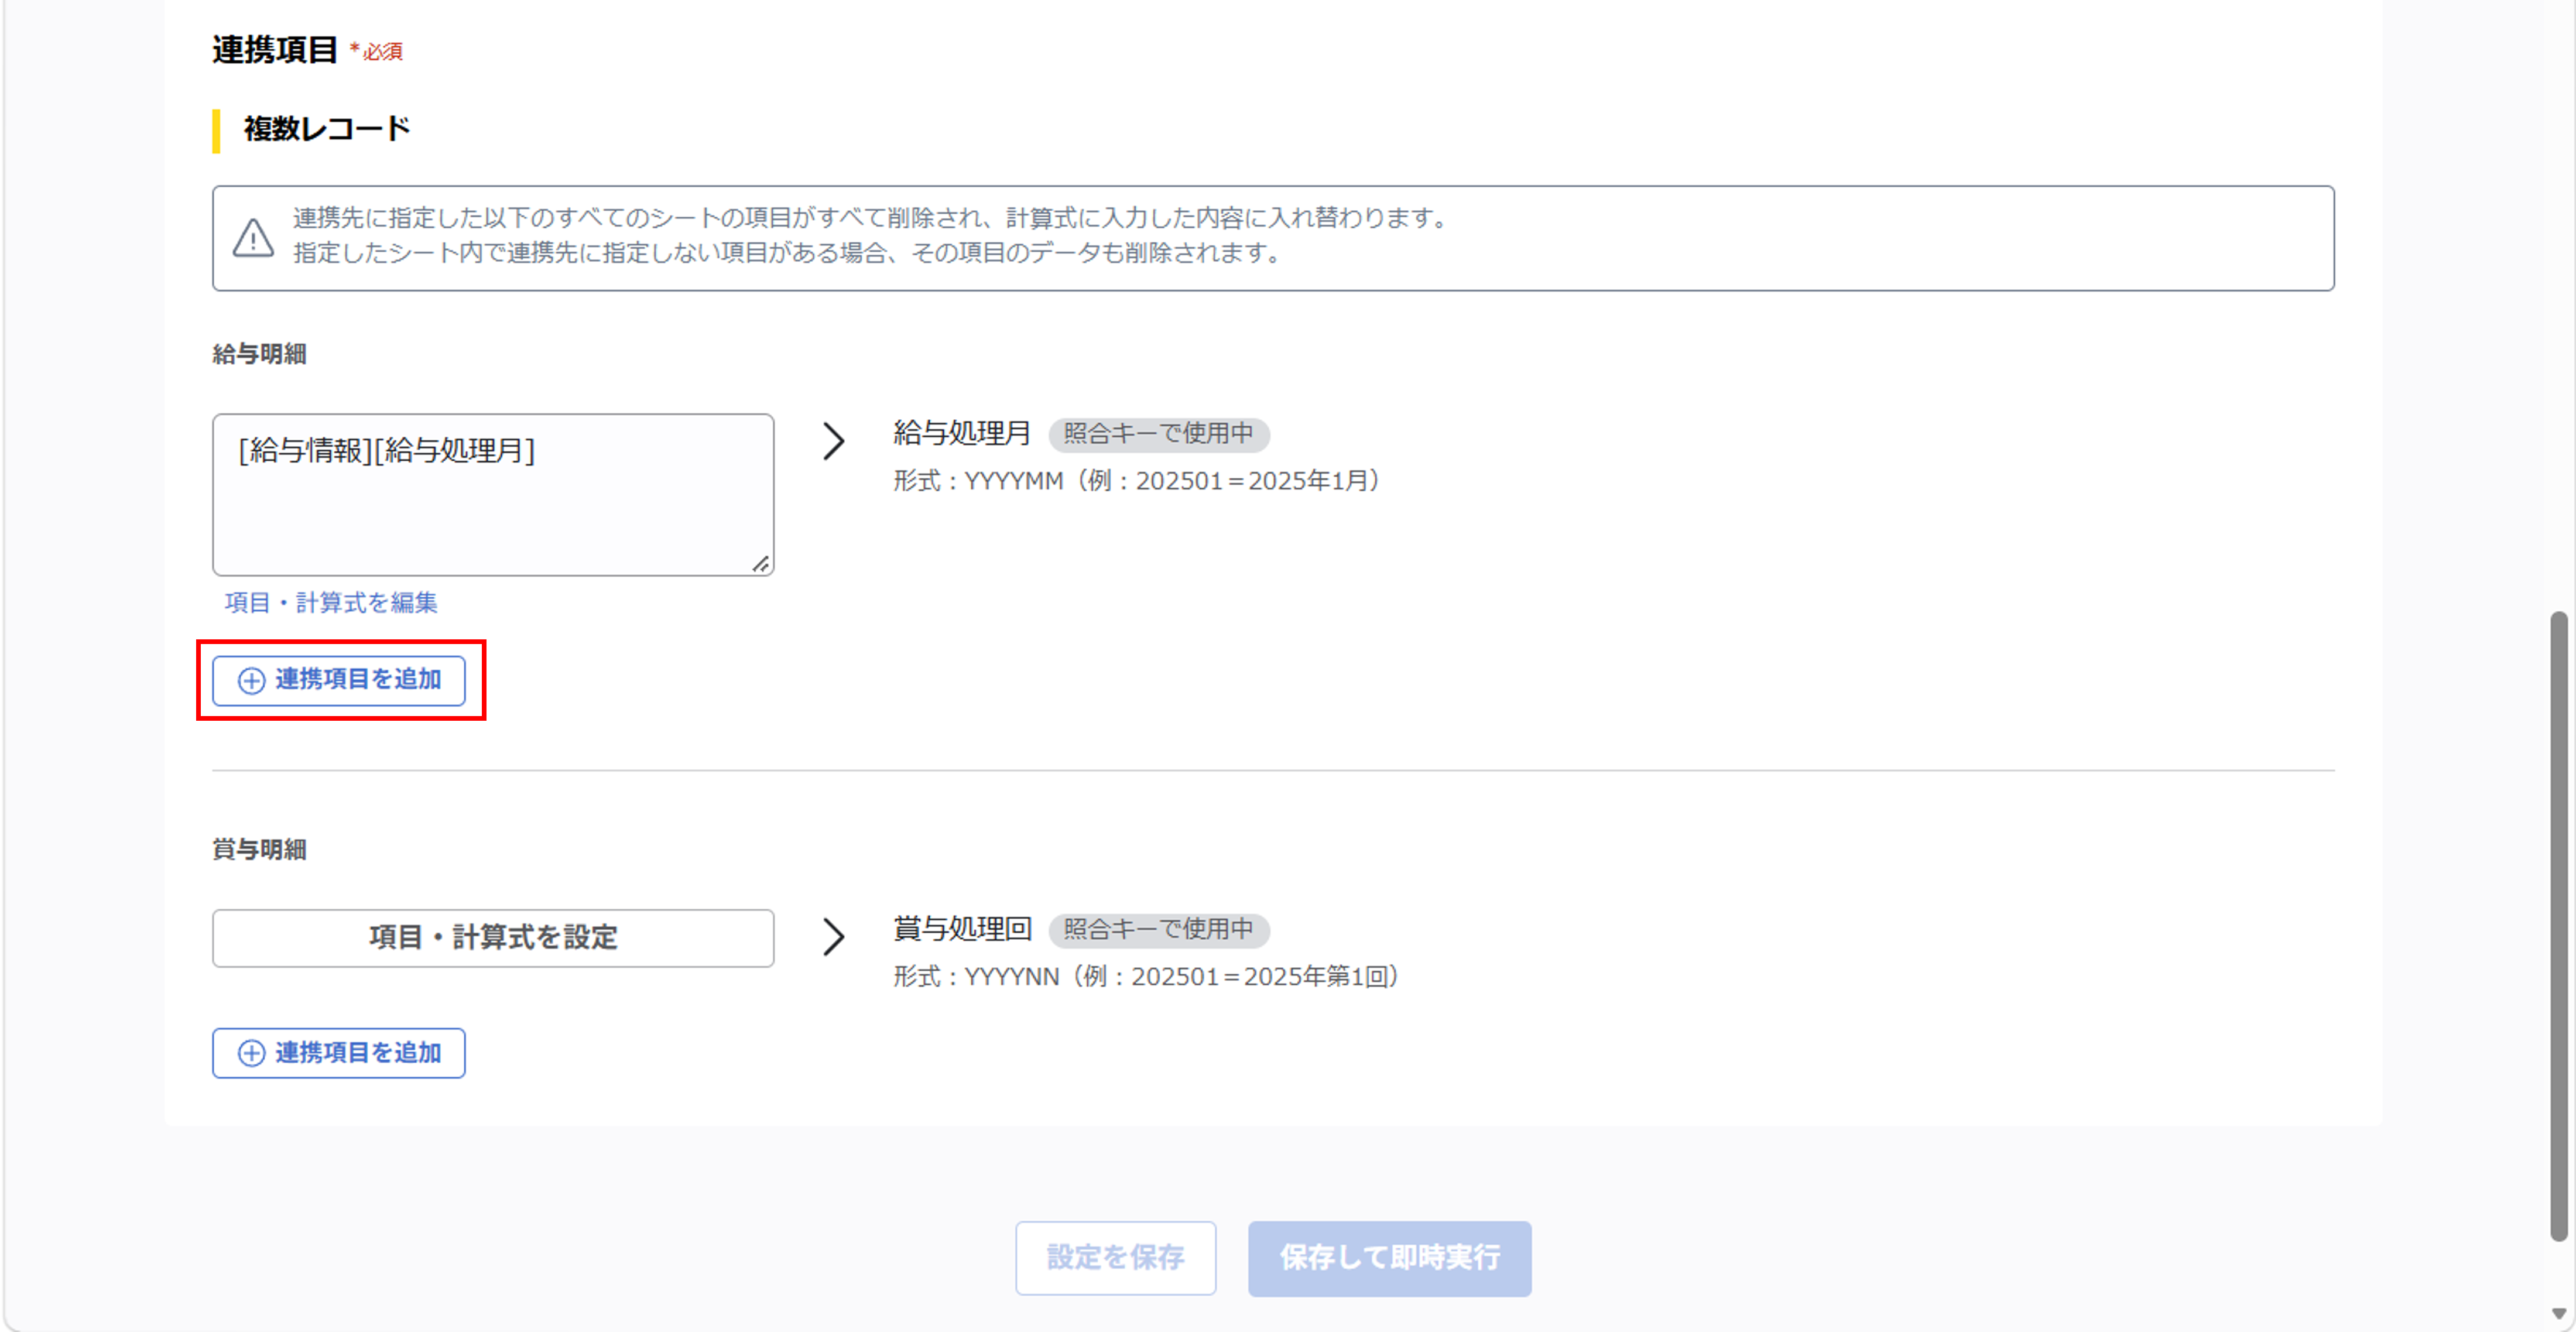The width and height of the screenshot is (2576, 1332).
Task: Click the formula text area containing [給与情報][給与処理月]
Action: click(493, 495)
